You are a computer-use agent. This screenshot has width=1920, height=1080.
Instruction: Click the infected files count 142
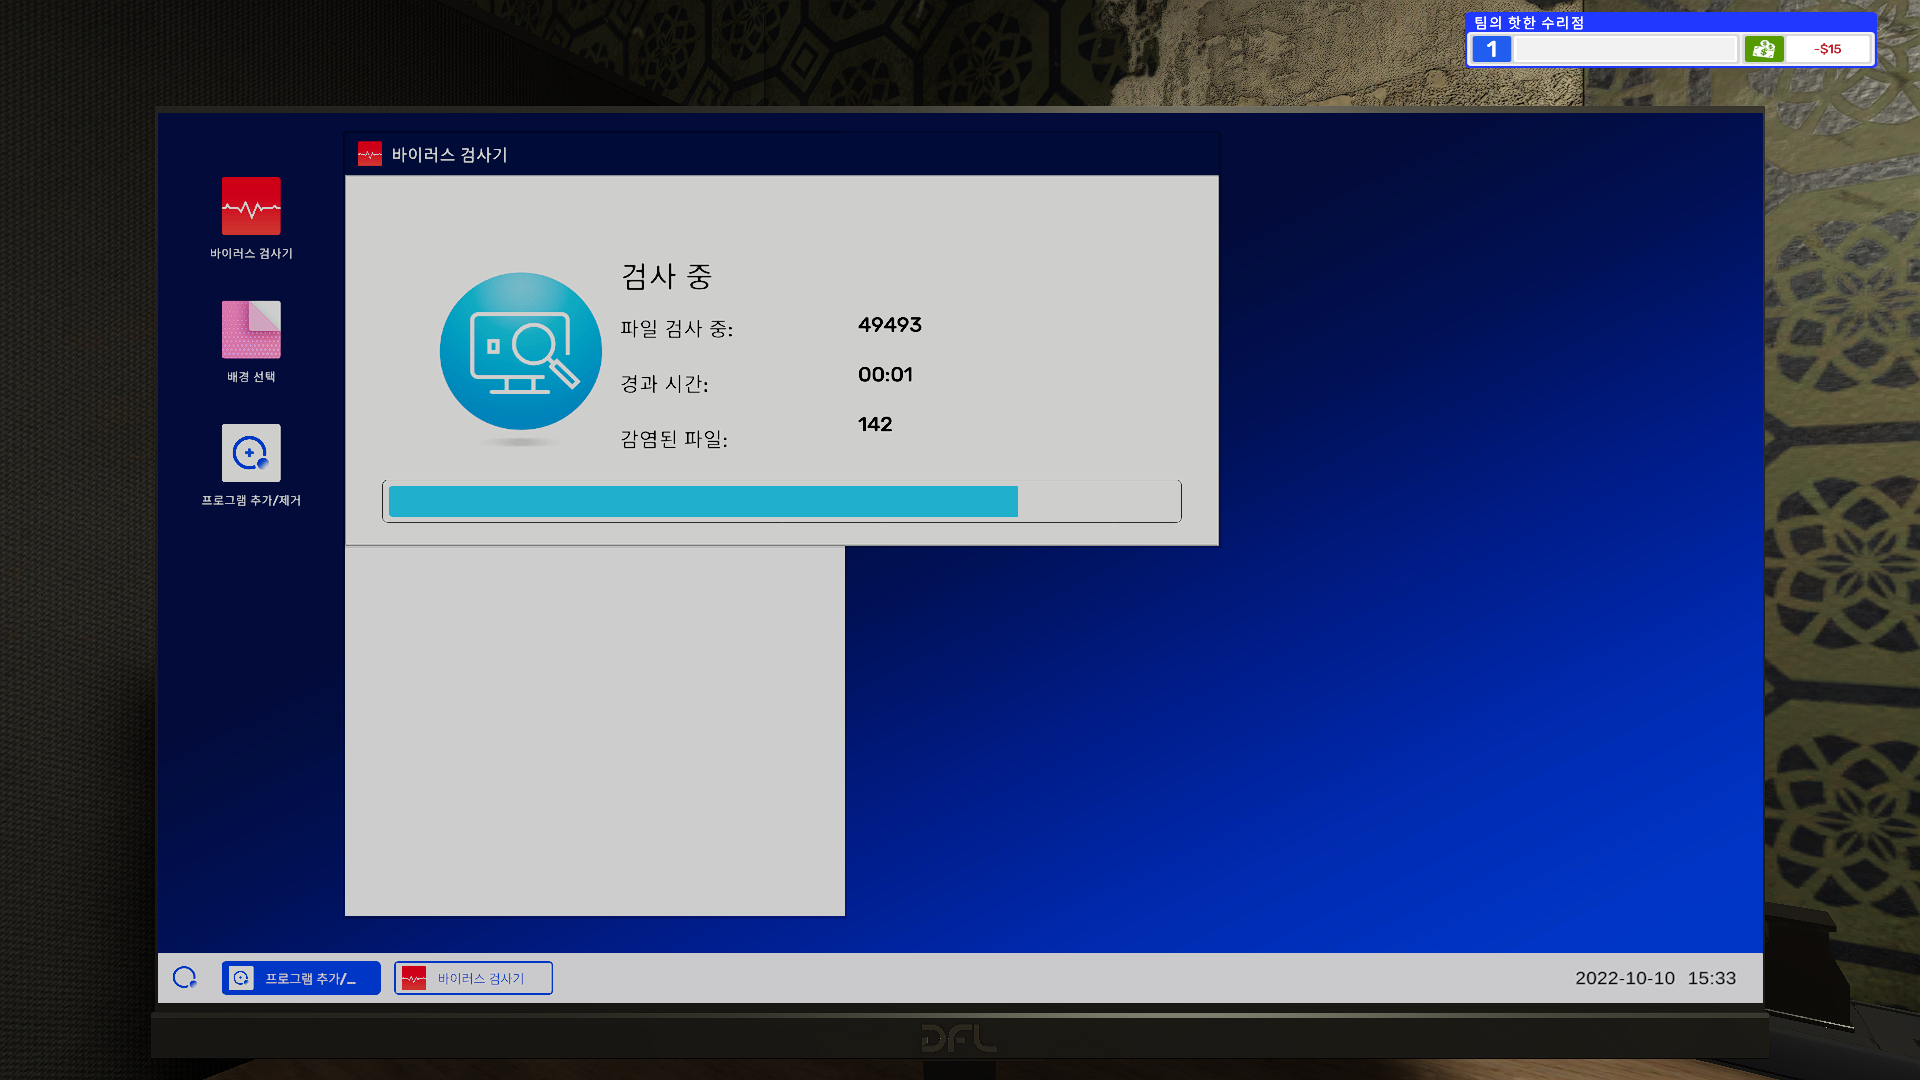[875, 424]
